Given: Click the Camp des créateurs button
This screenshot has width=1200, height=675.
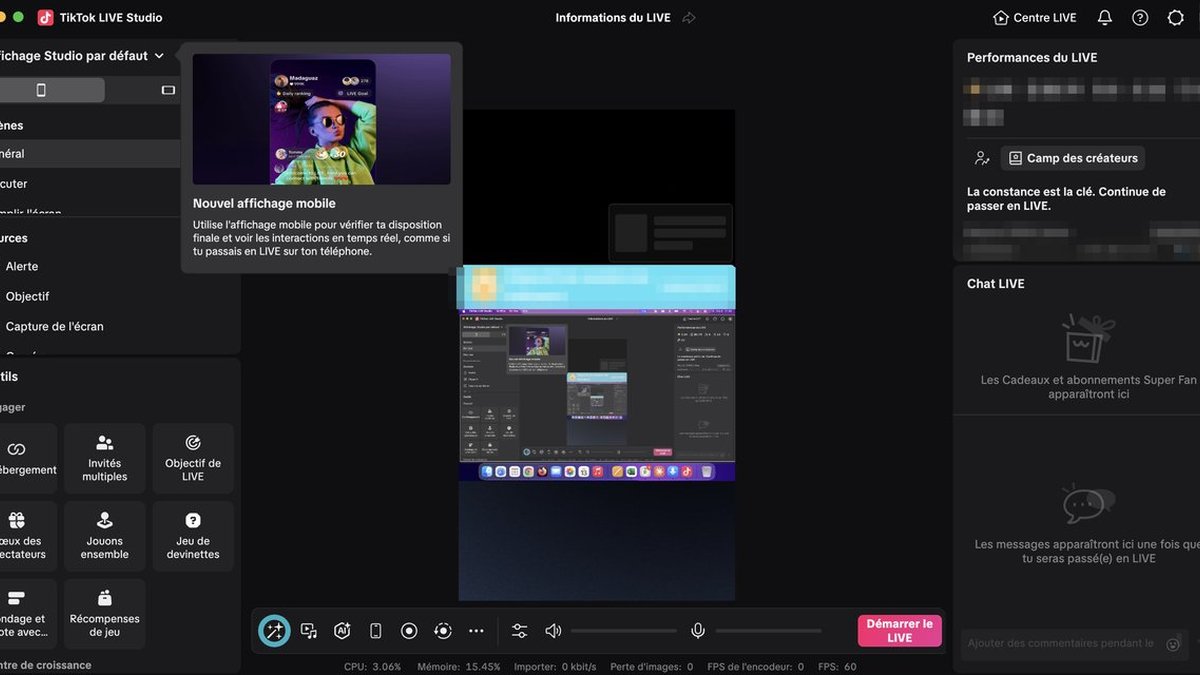Looking at the screenshot, I should coord(1072,158).
